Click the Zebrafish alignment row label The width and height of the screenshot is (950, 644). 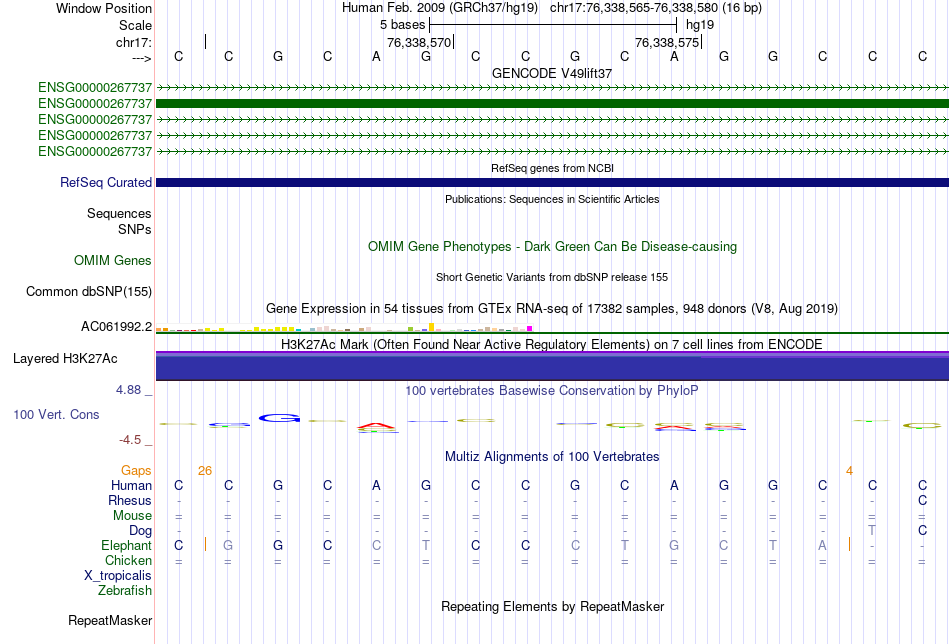125,590
